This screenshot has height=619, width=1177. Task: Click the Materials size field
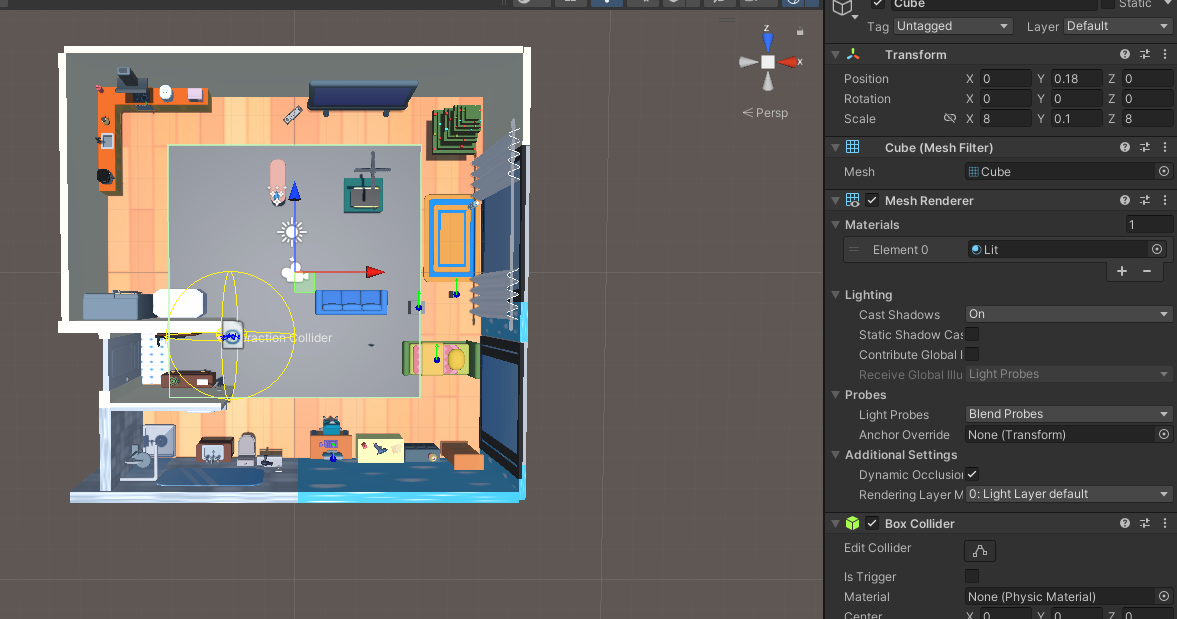1148,224
